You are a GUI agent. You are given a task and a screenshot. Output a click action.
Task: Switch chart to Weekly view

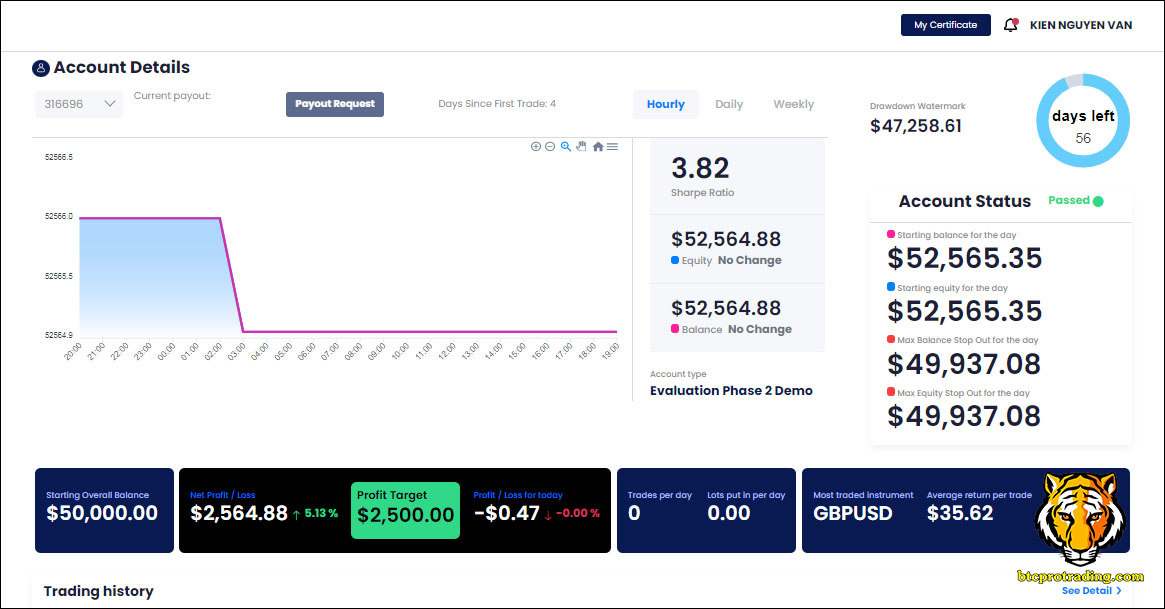click(x=793, y=104)
